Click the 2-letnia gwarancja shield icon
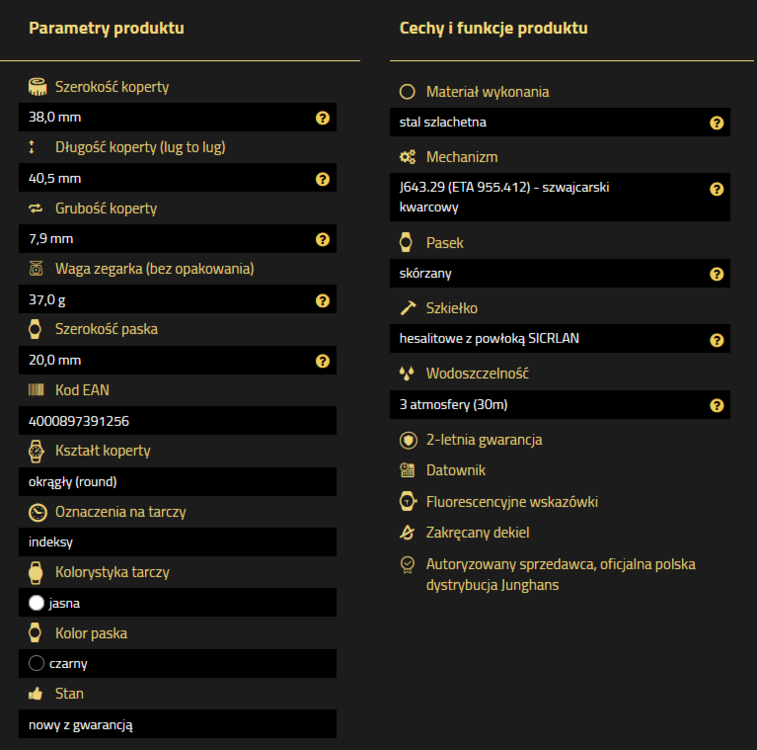The image size is (757, 750). pos(407,440)
